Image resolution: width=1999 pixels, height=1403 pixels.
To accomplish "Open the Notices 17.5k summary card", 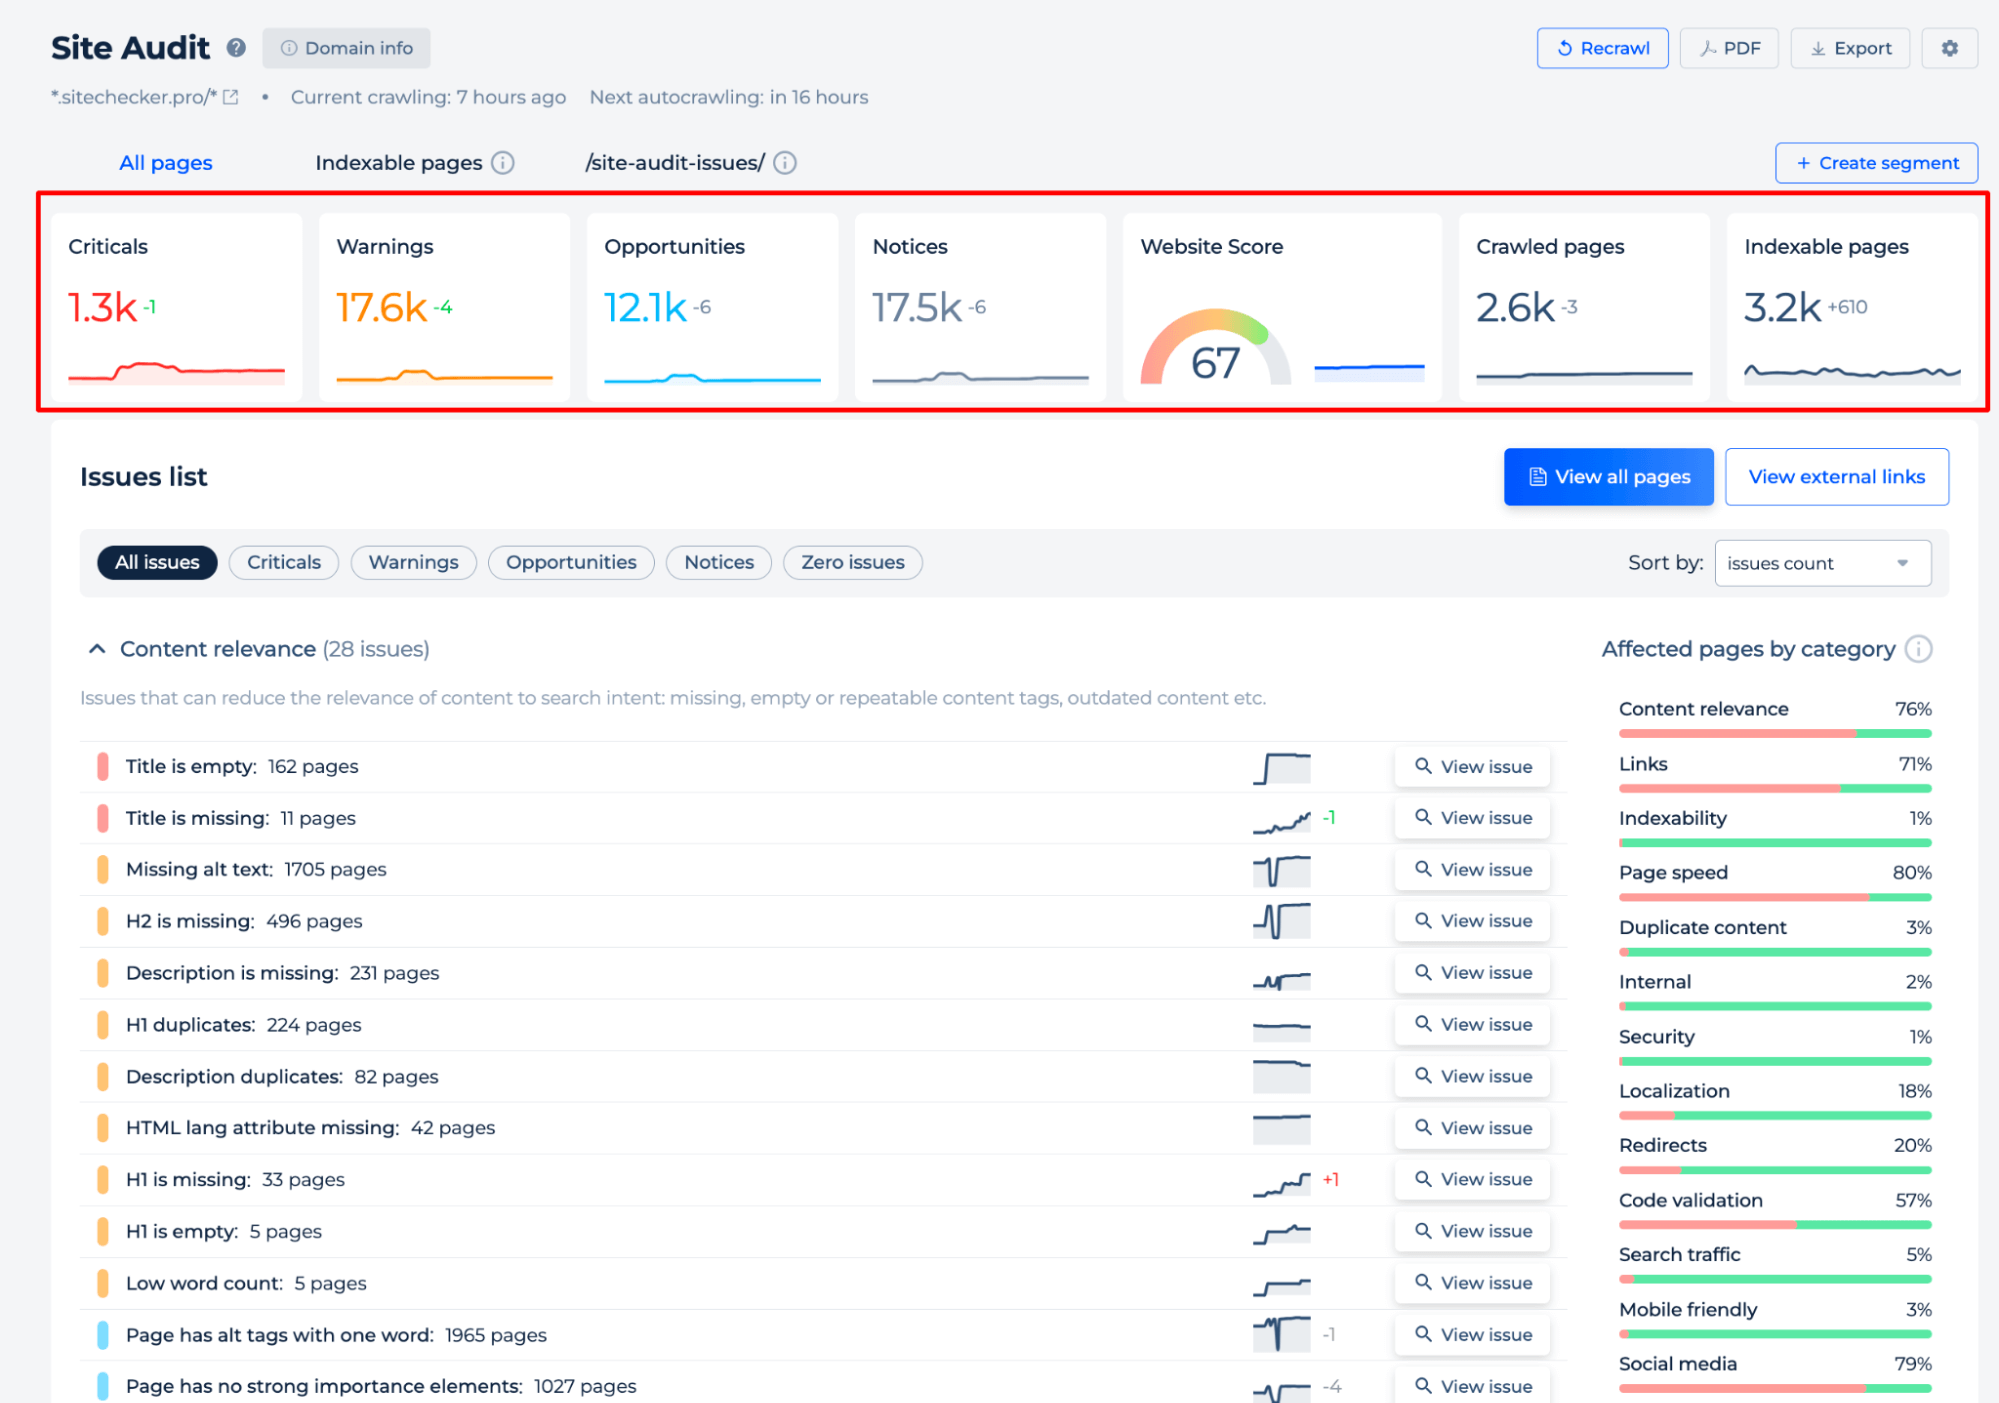I will click(980, 308).
